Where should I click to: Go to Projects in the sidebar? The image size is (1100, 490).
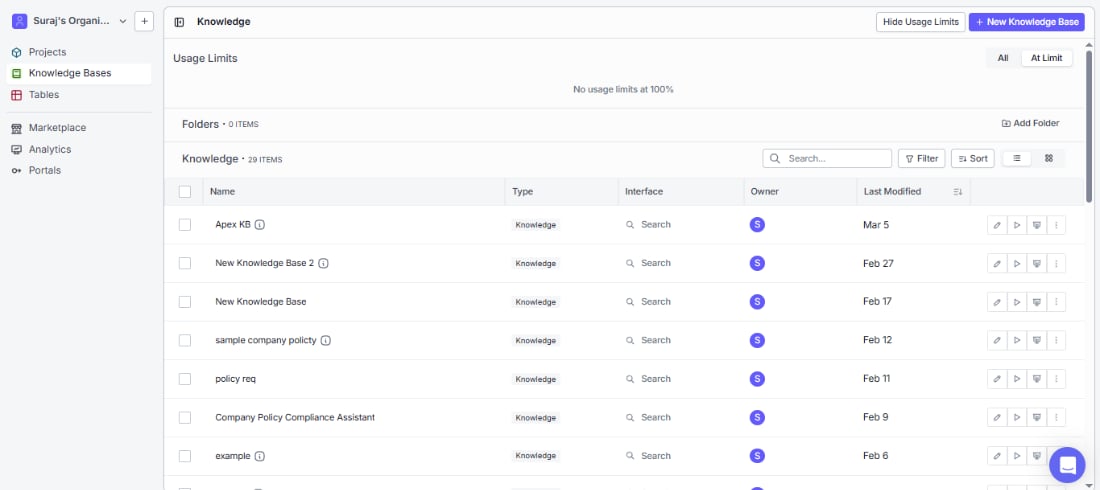coord(79,52)
